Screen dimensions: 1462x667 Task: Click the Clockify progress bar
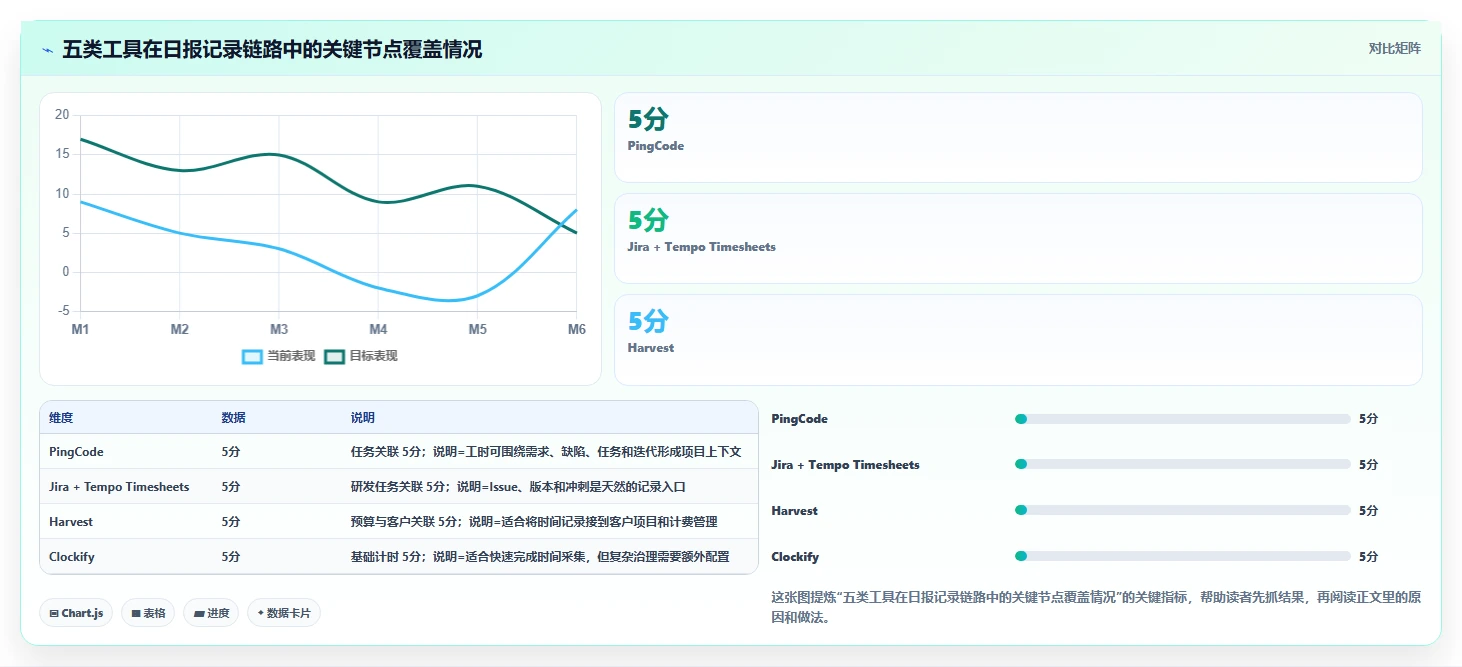coord(1182,557)
